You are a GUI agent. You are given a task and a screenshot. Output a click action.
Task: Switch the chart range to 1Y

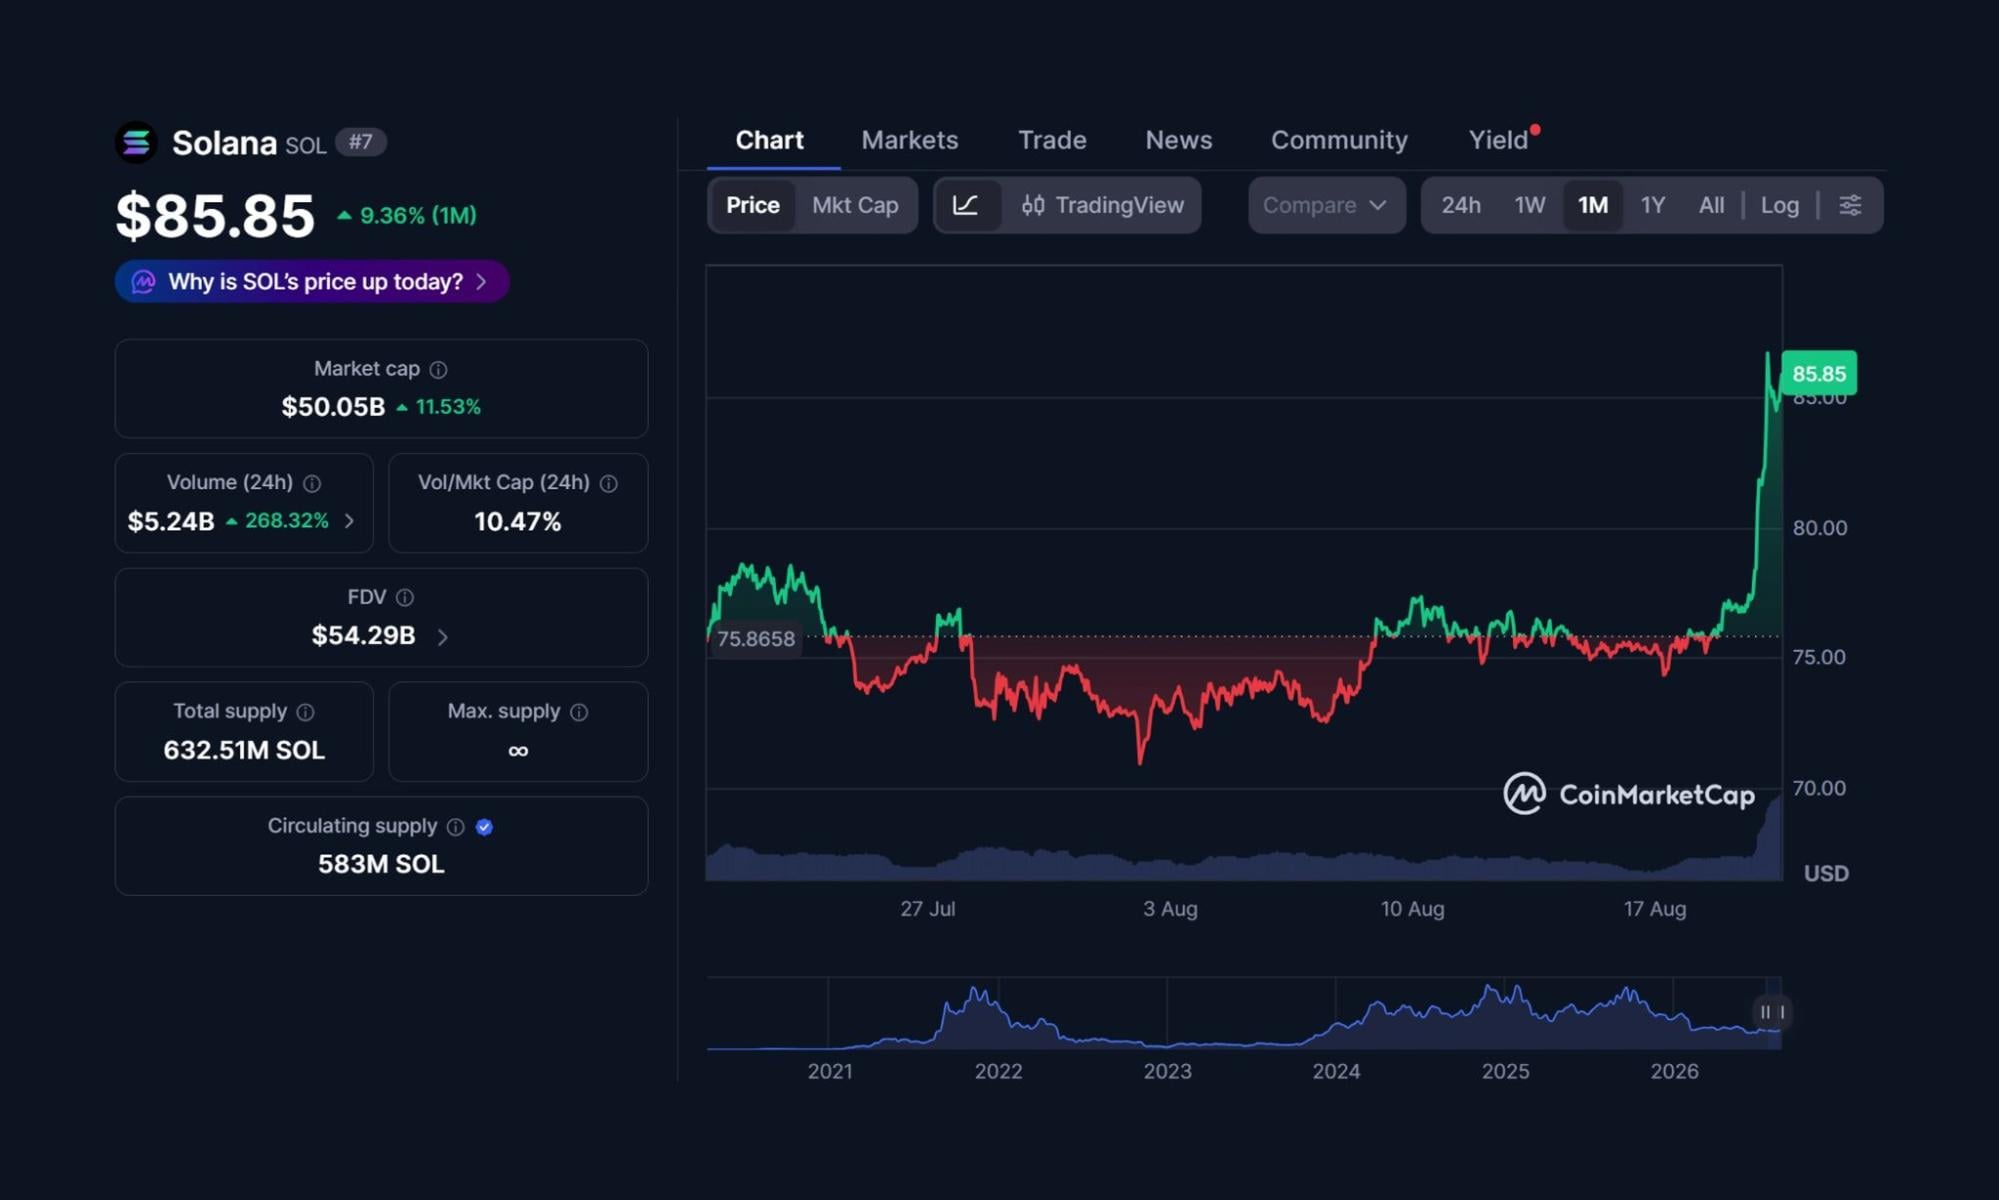(1652, 205)
